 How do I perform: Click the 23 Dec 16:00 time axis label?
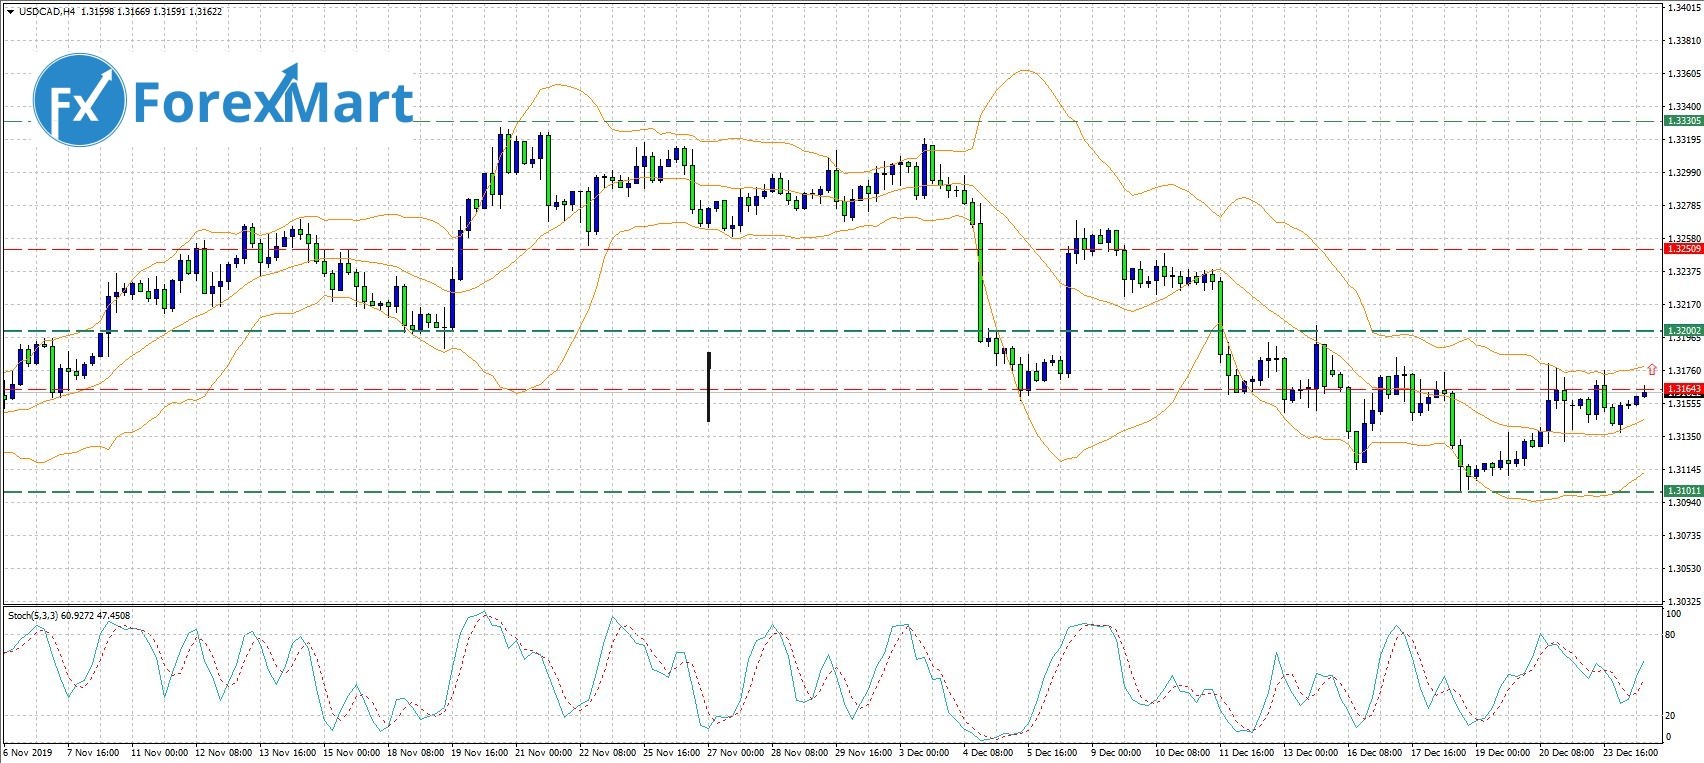click(x=1630, y=752)
